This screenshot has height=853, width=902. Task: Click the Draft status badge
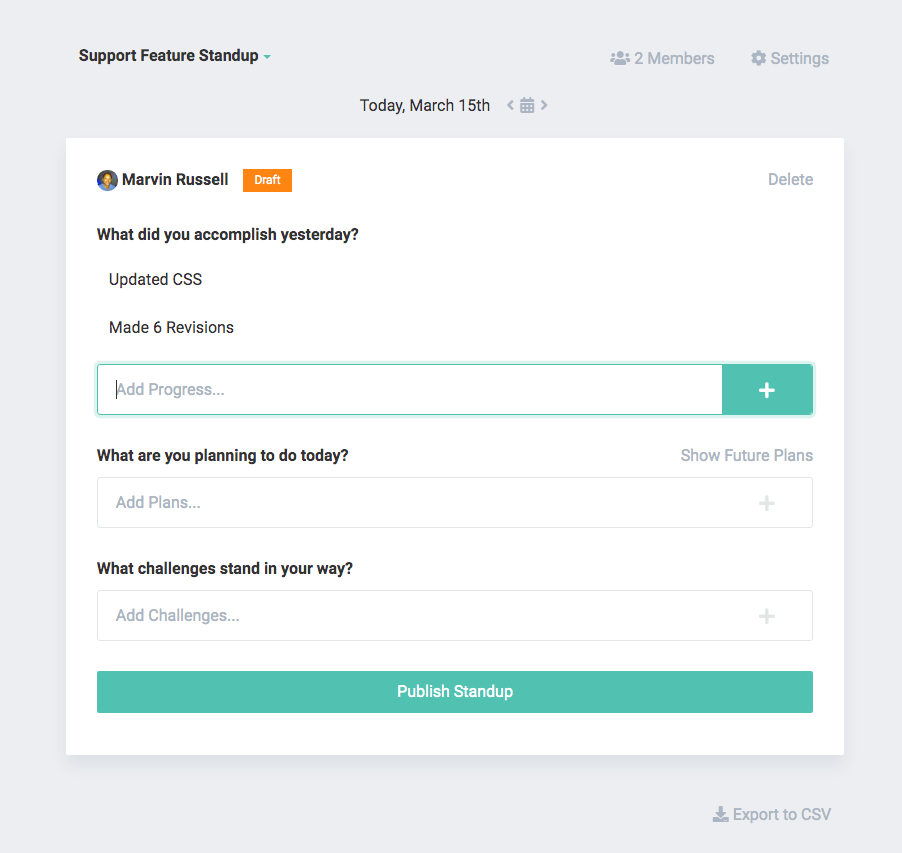pyautogui.click(x=267, y=180)
